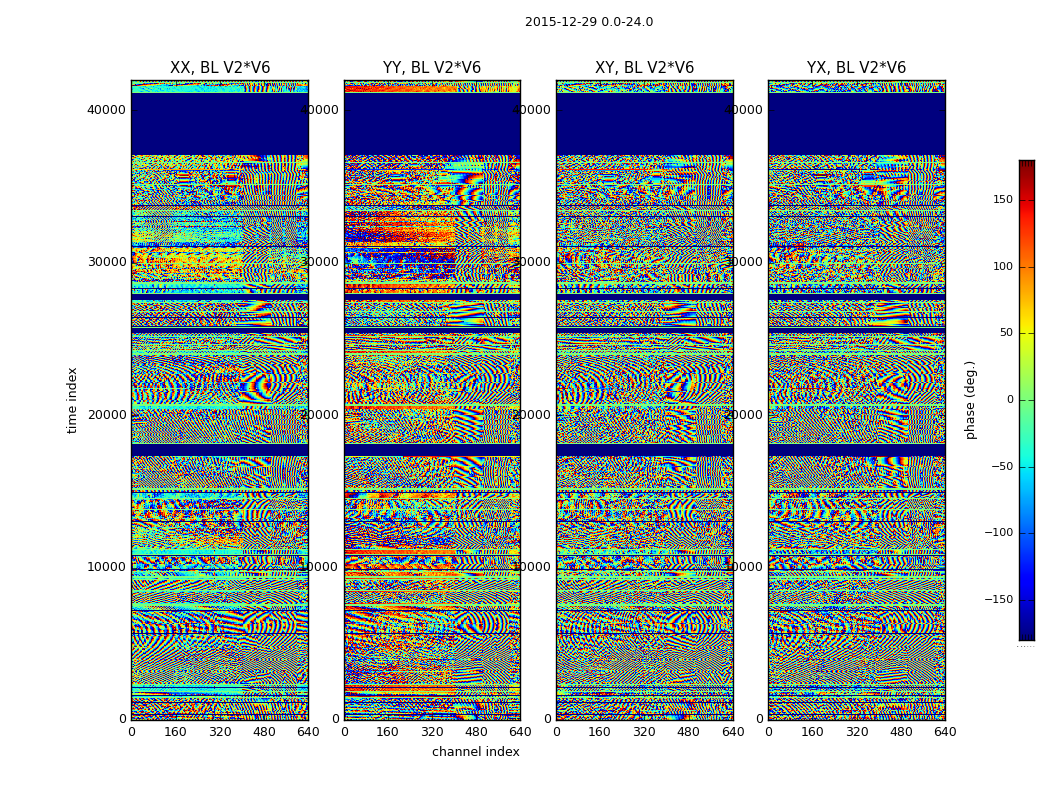Click the 'channel index' x-axis label

click(475, 752)
